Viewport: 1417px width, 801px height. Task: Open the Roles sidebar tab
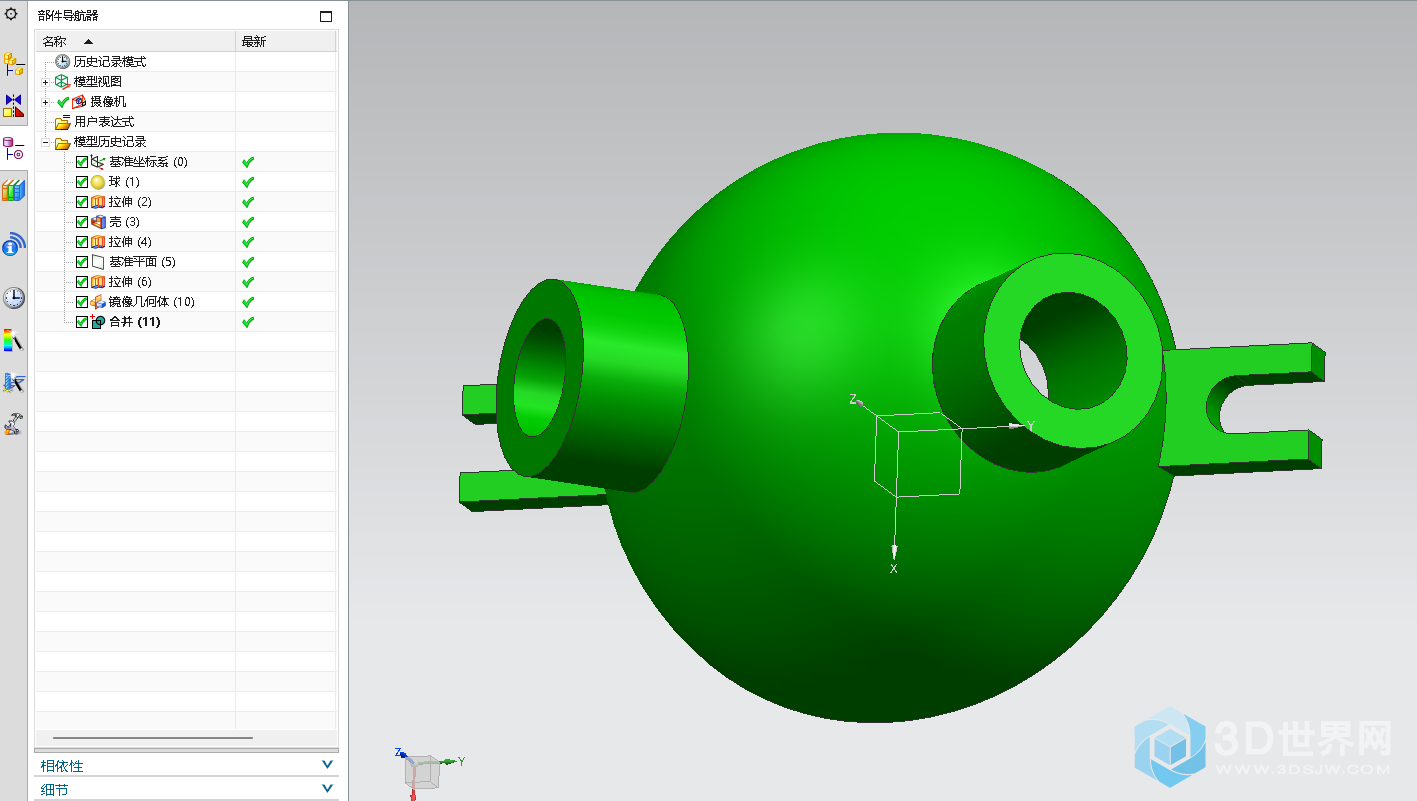(14, 424)
